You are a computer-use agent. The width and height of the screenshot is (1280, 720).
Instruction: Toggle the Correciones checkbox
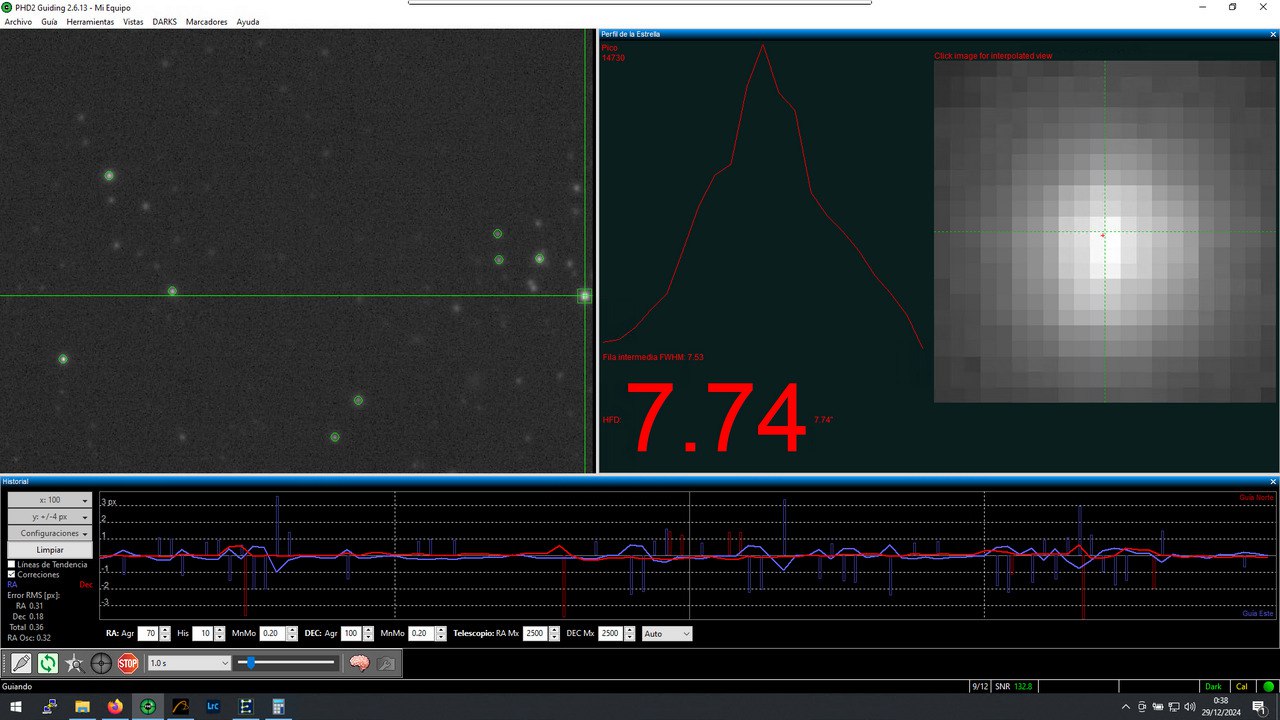12,575
